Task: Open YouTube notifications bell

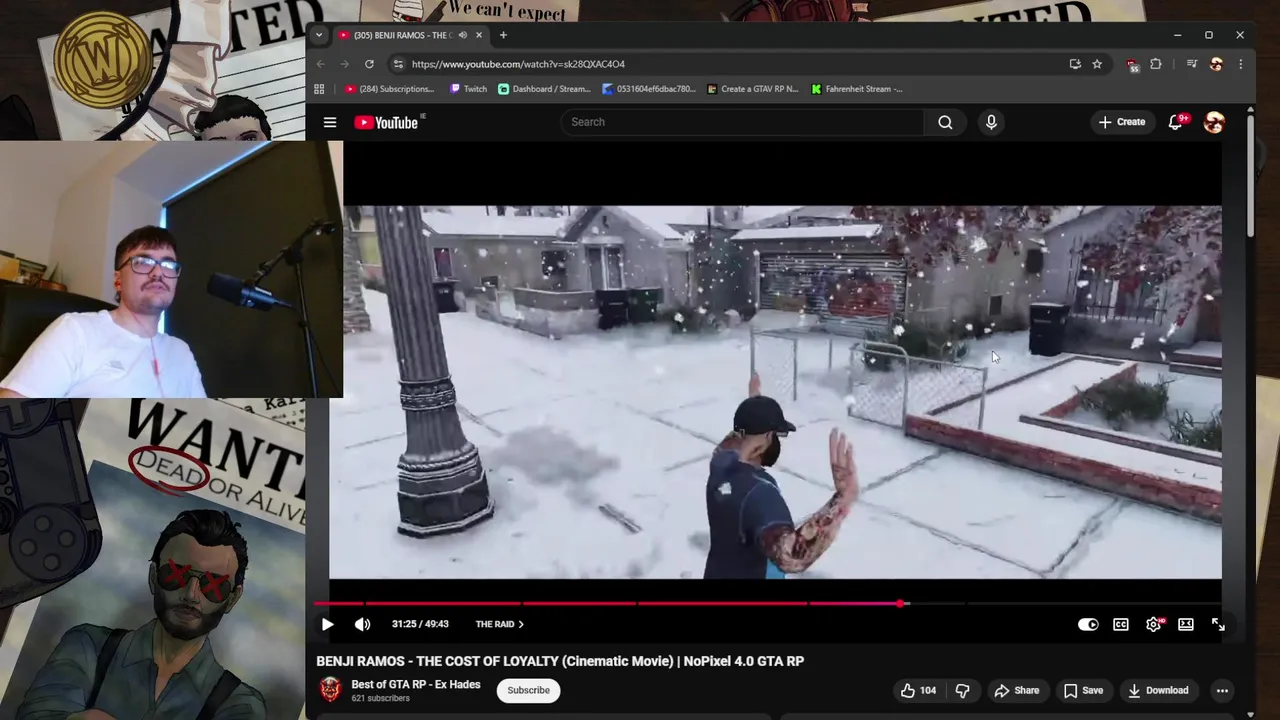Action: (1176, 122)
